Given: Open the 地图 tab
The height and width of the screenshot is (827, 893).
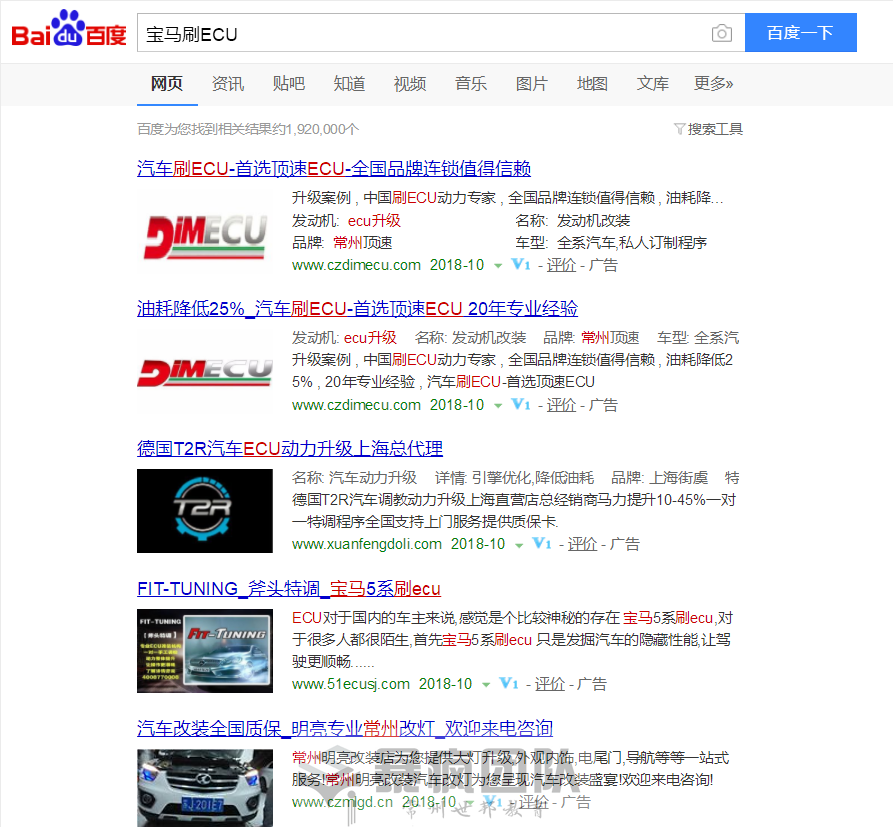Looking at the screenshot, I should click(x=592, y=84).
